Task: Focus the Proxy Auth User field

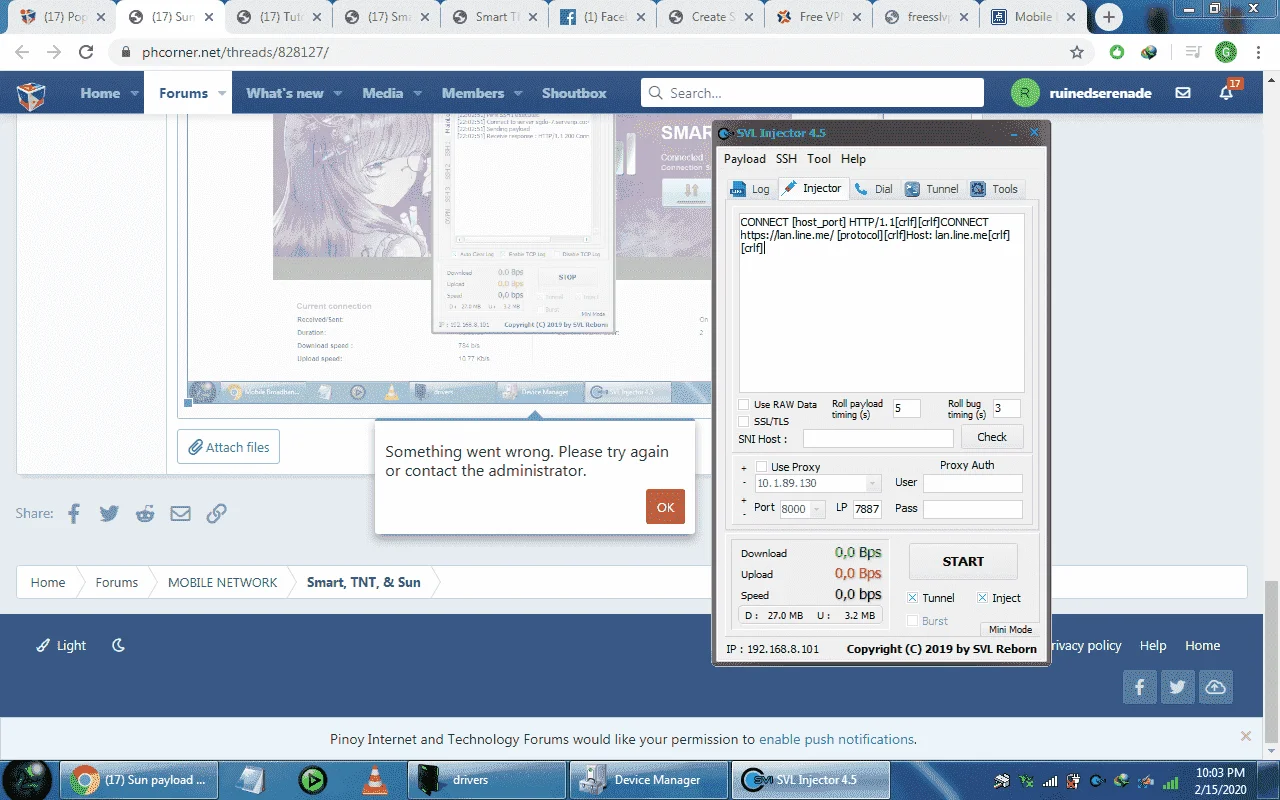Action: click(972, 483)
